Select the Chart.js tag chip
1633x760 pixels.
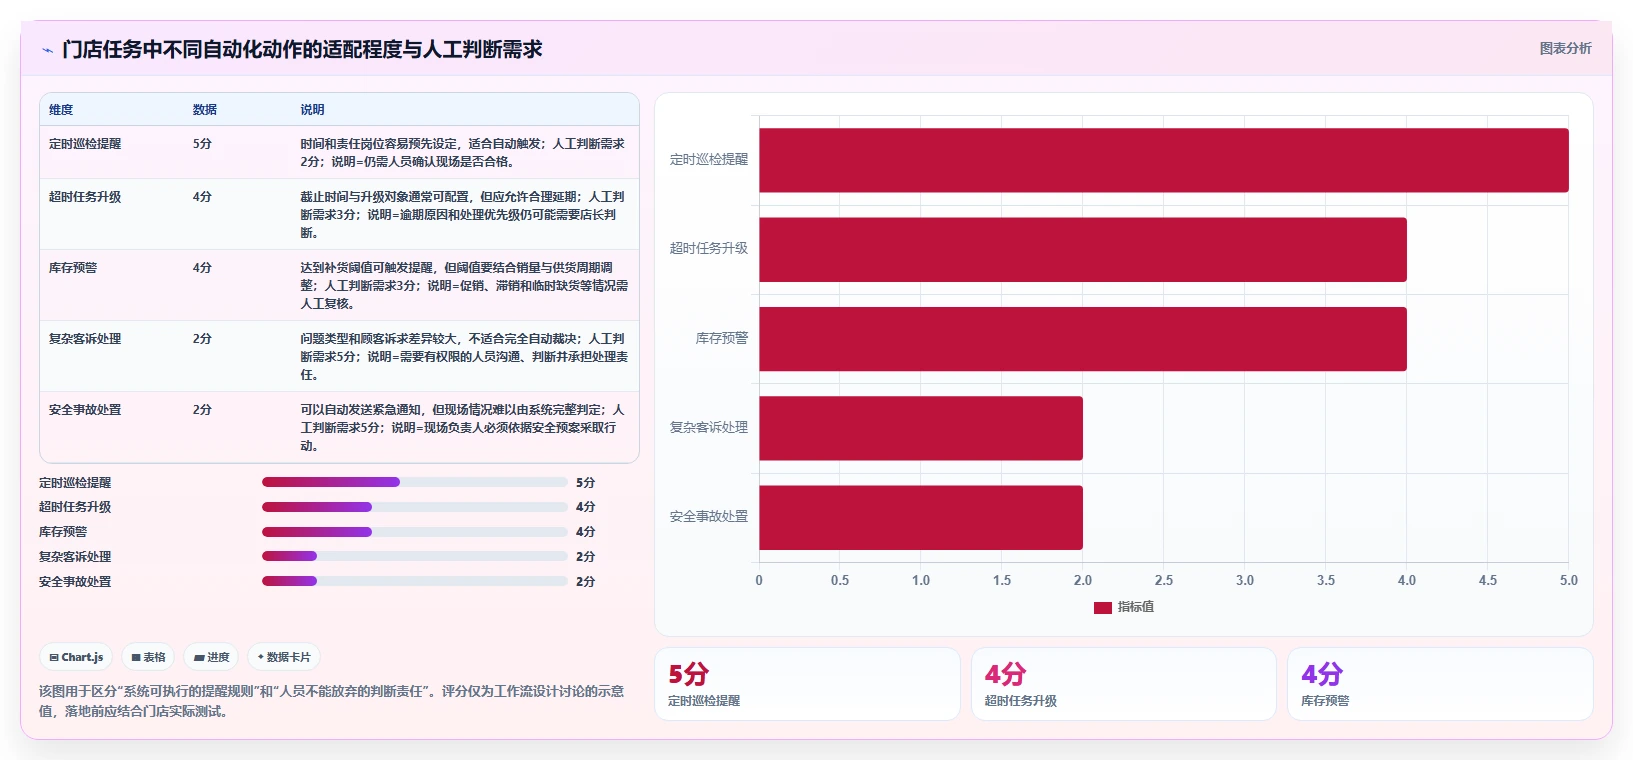pos(76,657)
